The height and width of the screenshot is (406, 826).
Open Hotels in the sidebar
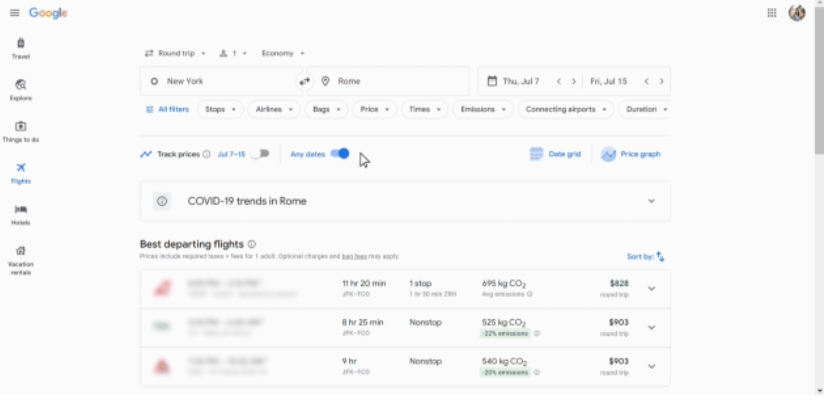21,215
